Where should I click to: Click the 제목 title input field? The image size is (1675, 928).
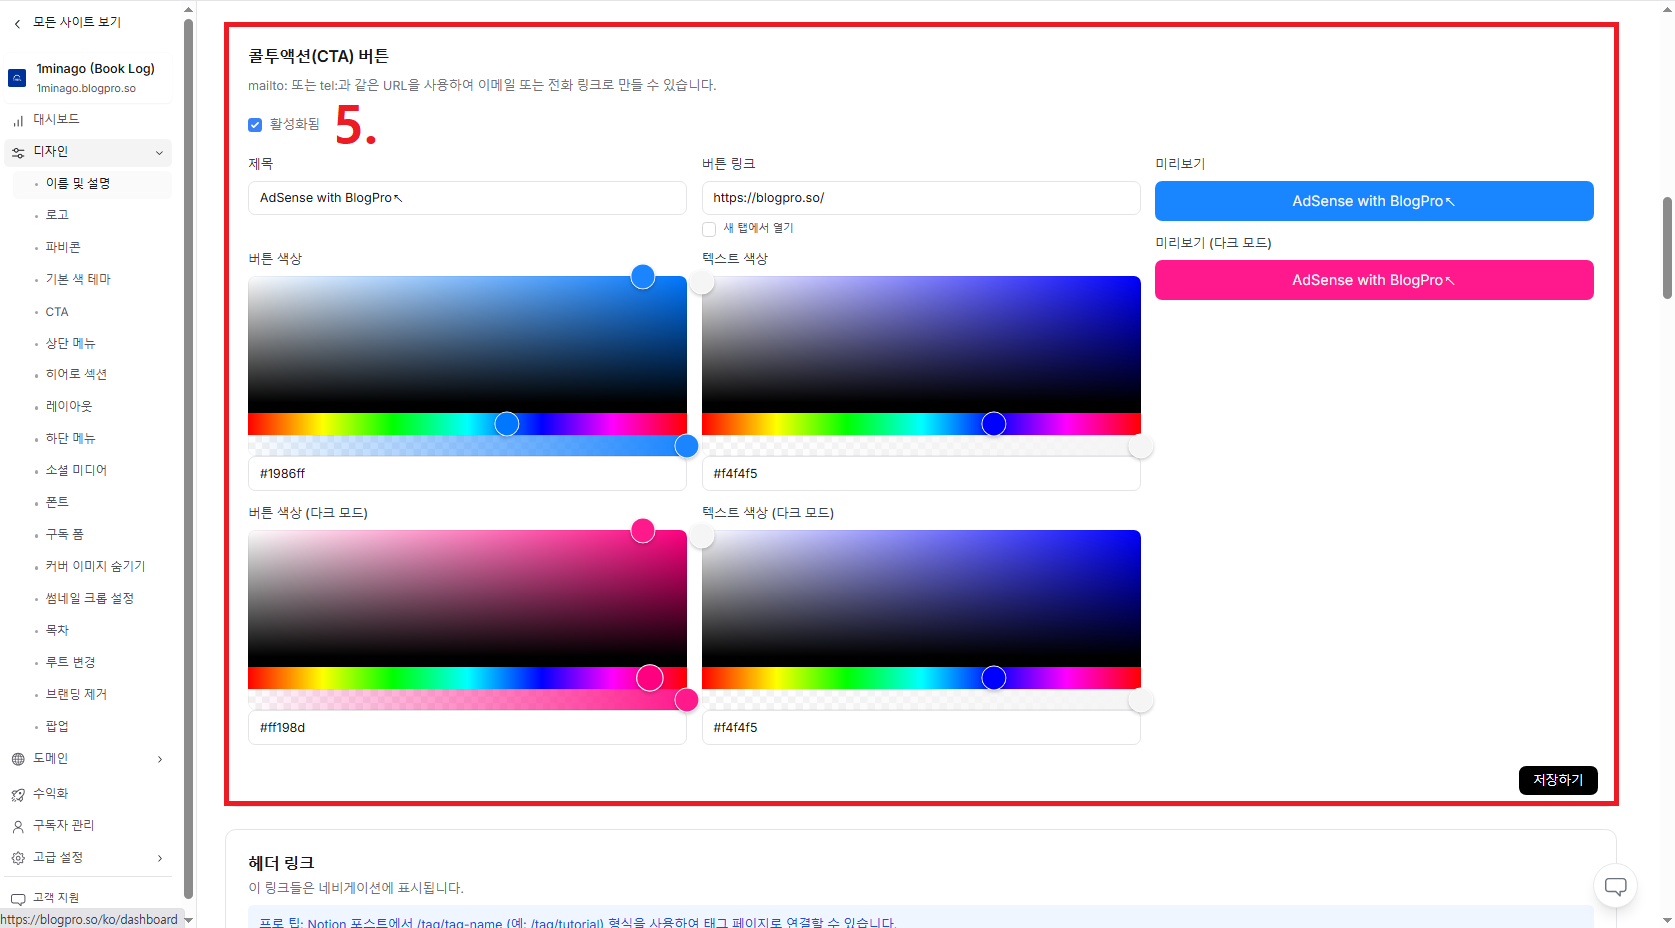click(x=467, y=198)
